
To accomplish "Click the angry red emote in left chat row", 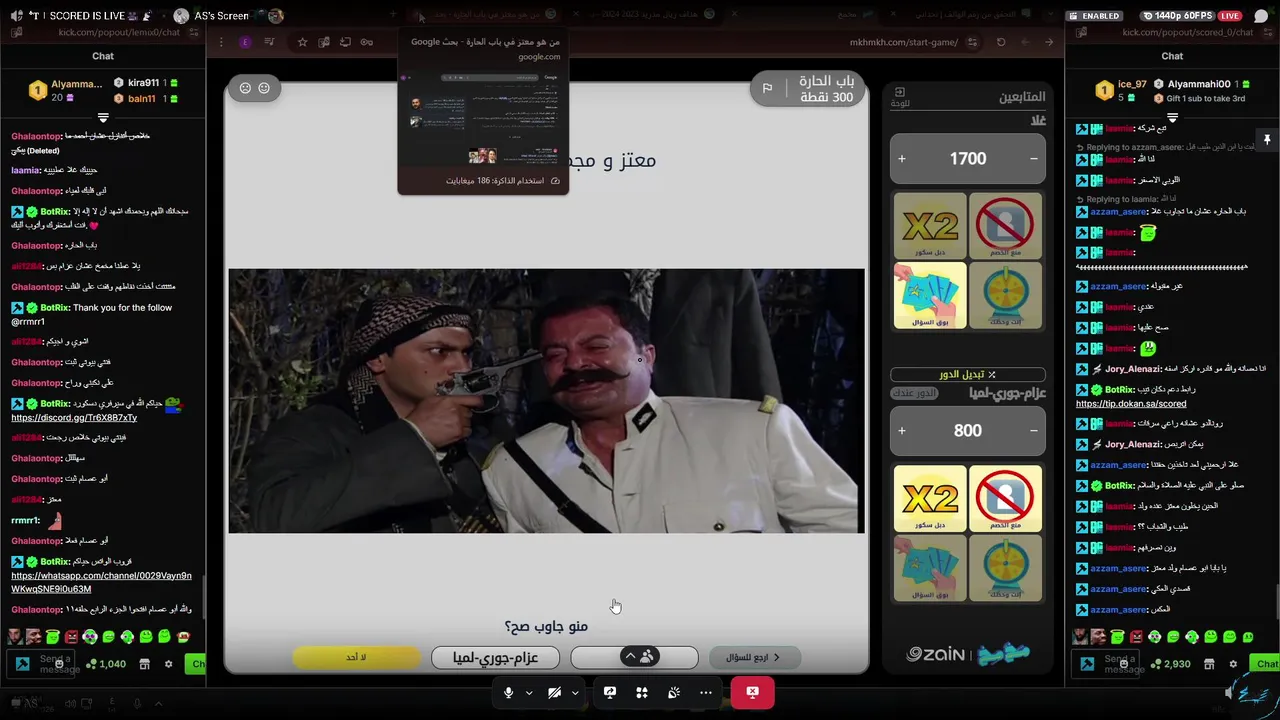I will [x=71, y=637].
